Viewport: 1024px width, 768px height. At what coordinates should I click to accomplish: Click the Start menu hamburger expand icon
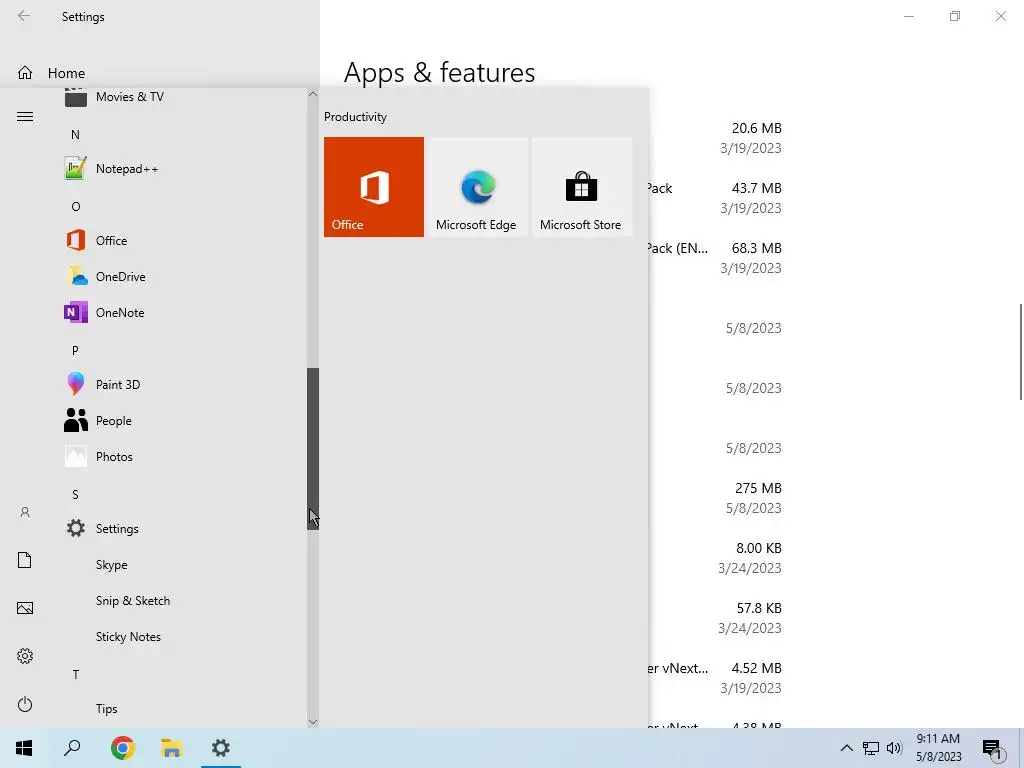point(25,117)
